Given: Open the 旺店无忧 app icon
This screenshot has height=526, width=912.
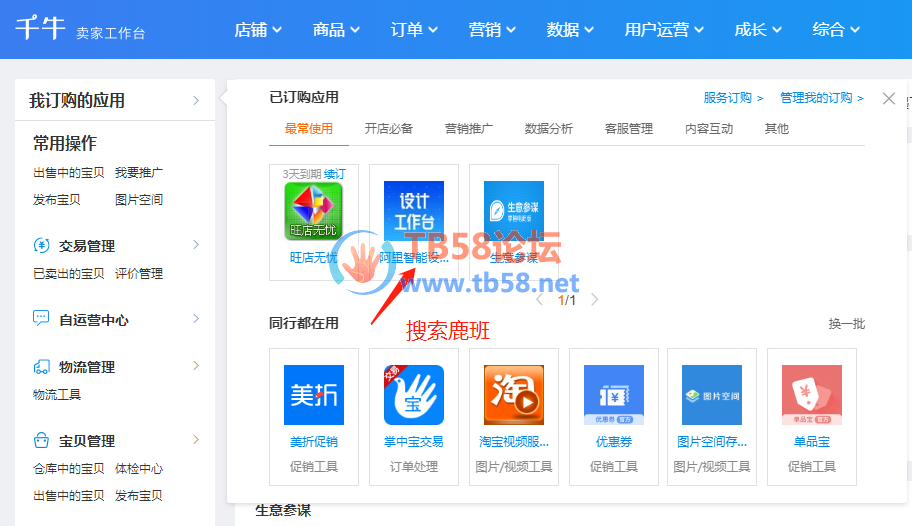Looking at the screenshot, I should click(314, 211).
